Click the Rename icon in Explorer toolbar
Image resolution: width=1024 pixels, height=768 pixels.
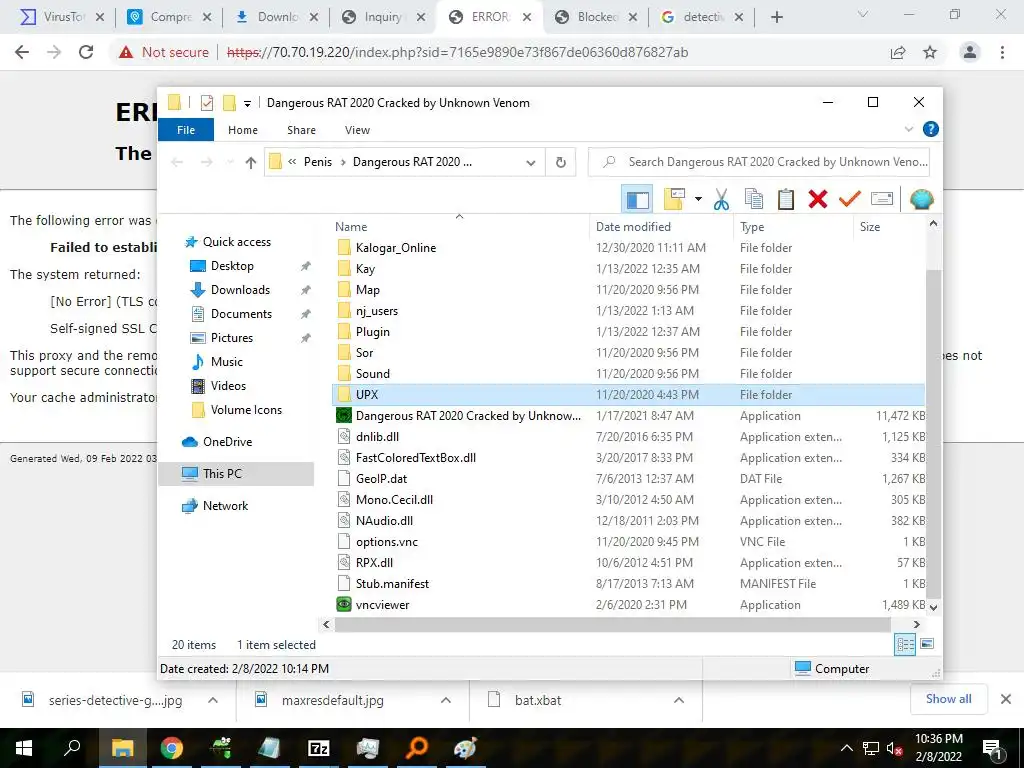click(x=882, y=199)
